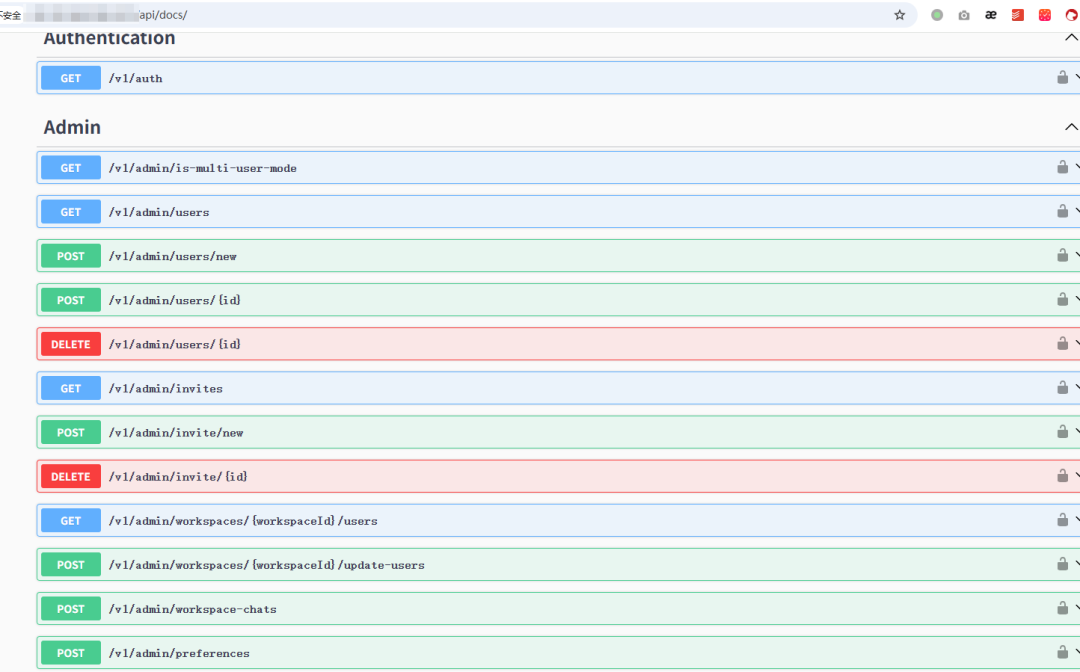1080x672 pixels.
Task: Click lock icon for /v1/admin/users/new endpoint
Action: coord(1062,255)
